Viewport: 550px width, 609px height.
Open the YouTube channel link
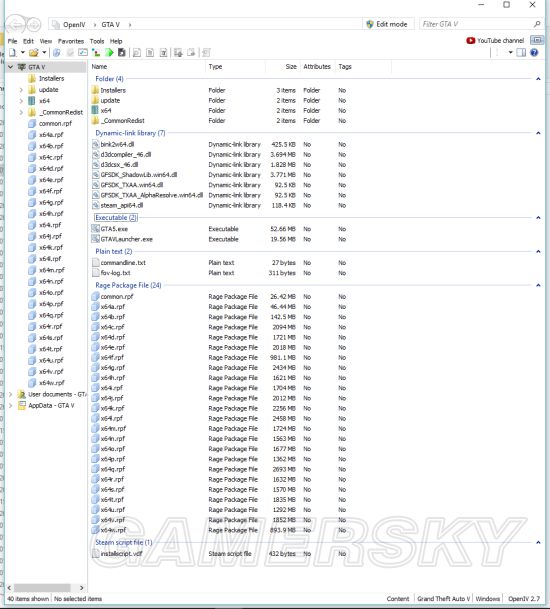point(495,40)
